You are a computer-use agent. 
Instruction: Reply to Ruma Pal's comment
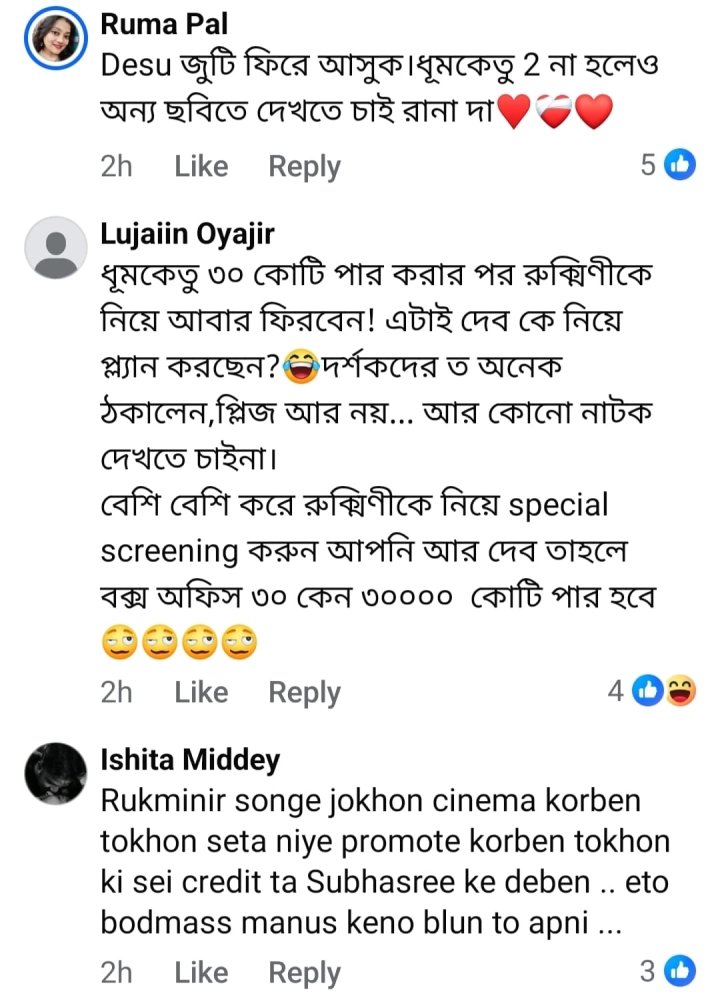click(x=304, y=166)
